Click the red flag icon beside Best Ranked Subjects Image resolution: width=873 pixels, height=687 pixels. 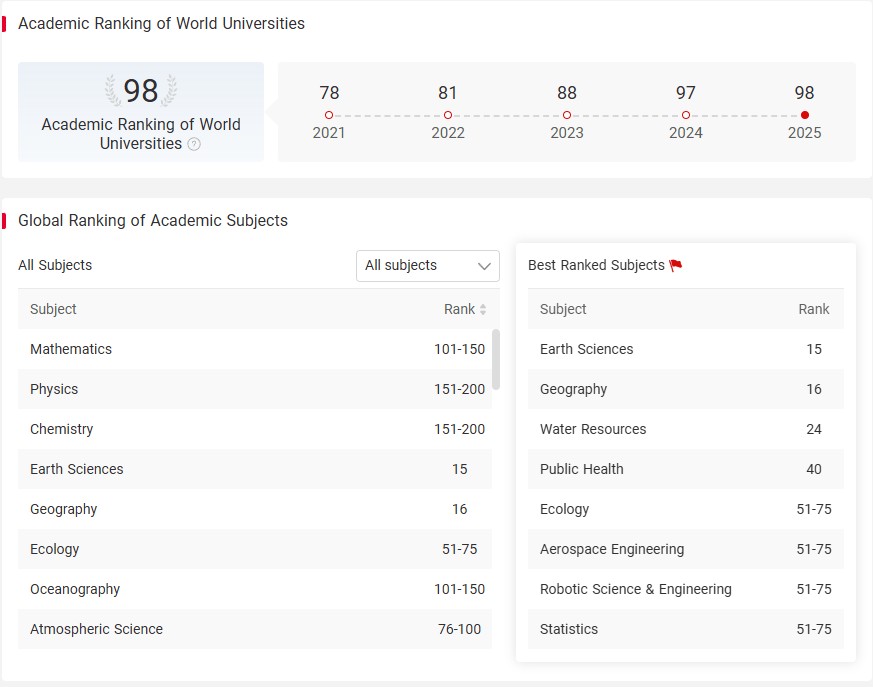(x=676, y=266)
